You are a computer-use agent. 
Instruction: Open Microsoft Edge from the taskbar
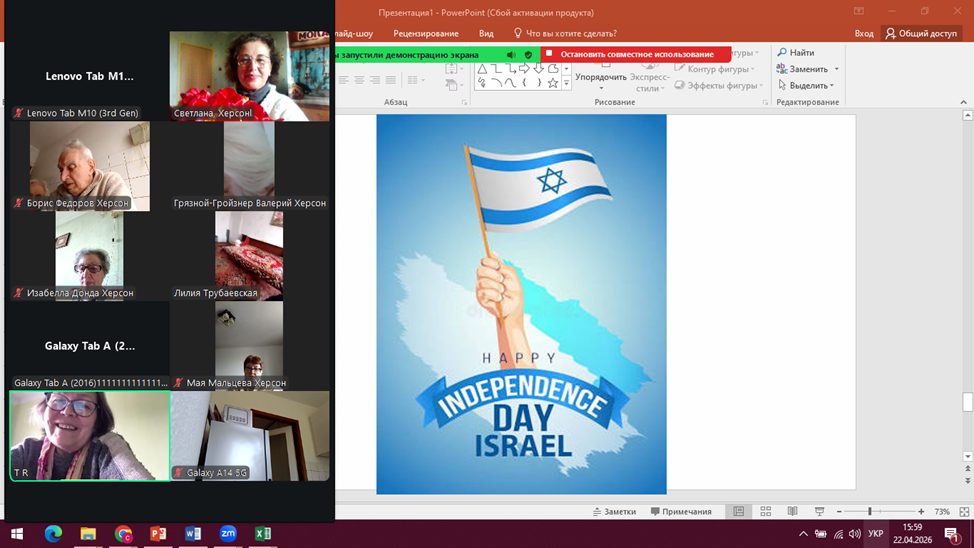point(53,534)
